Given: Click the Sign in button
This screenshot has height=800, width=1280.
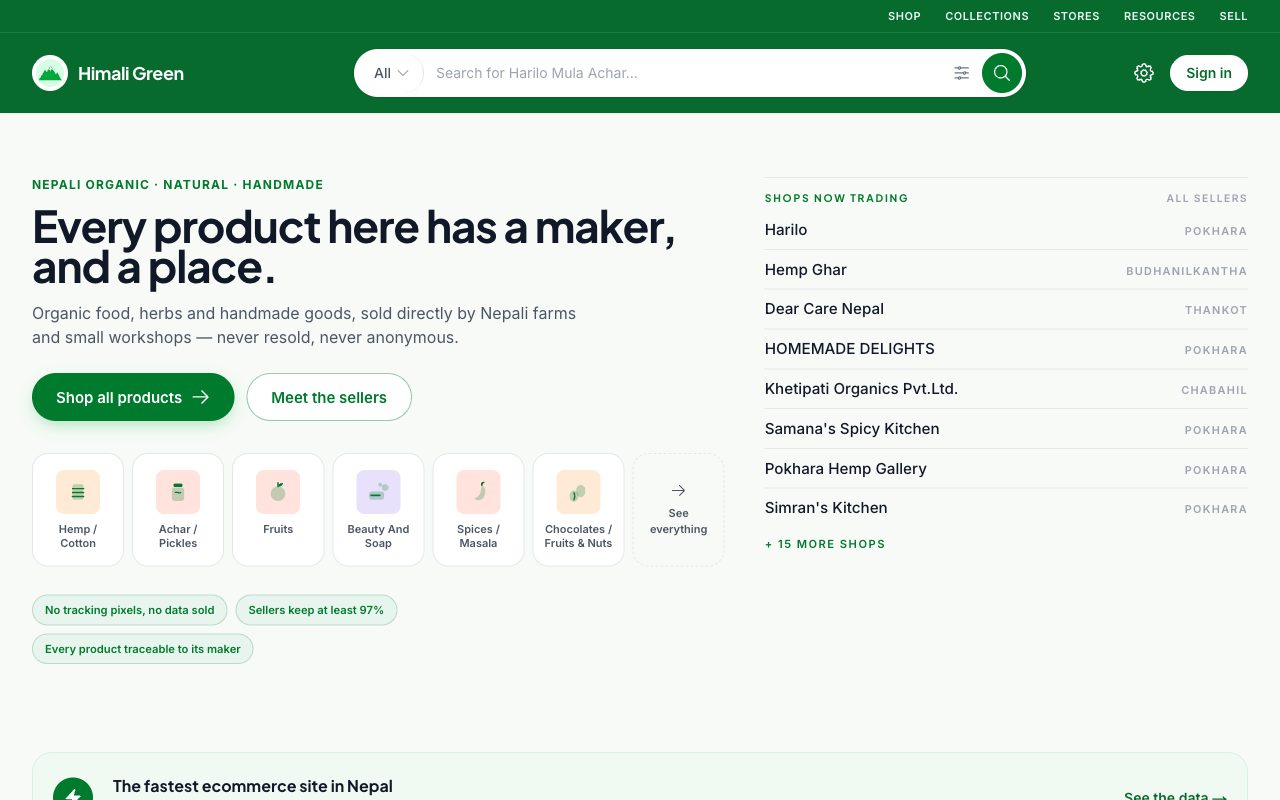Looking at the screenshot, I should click(1209, 73).
